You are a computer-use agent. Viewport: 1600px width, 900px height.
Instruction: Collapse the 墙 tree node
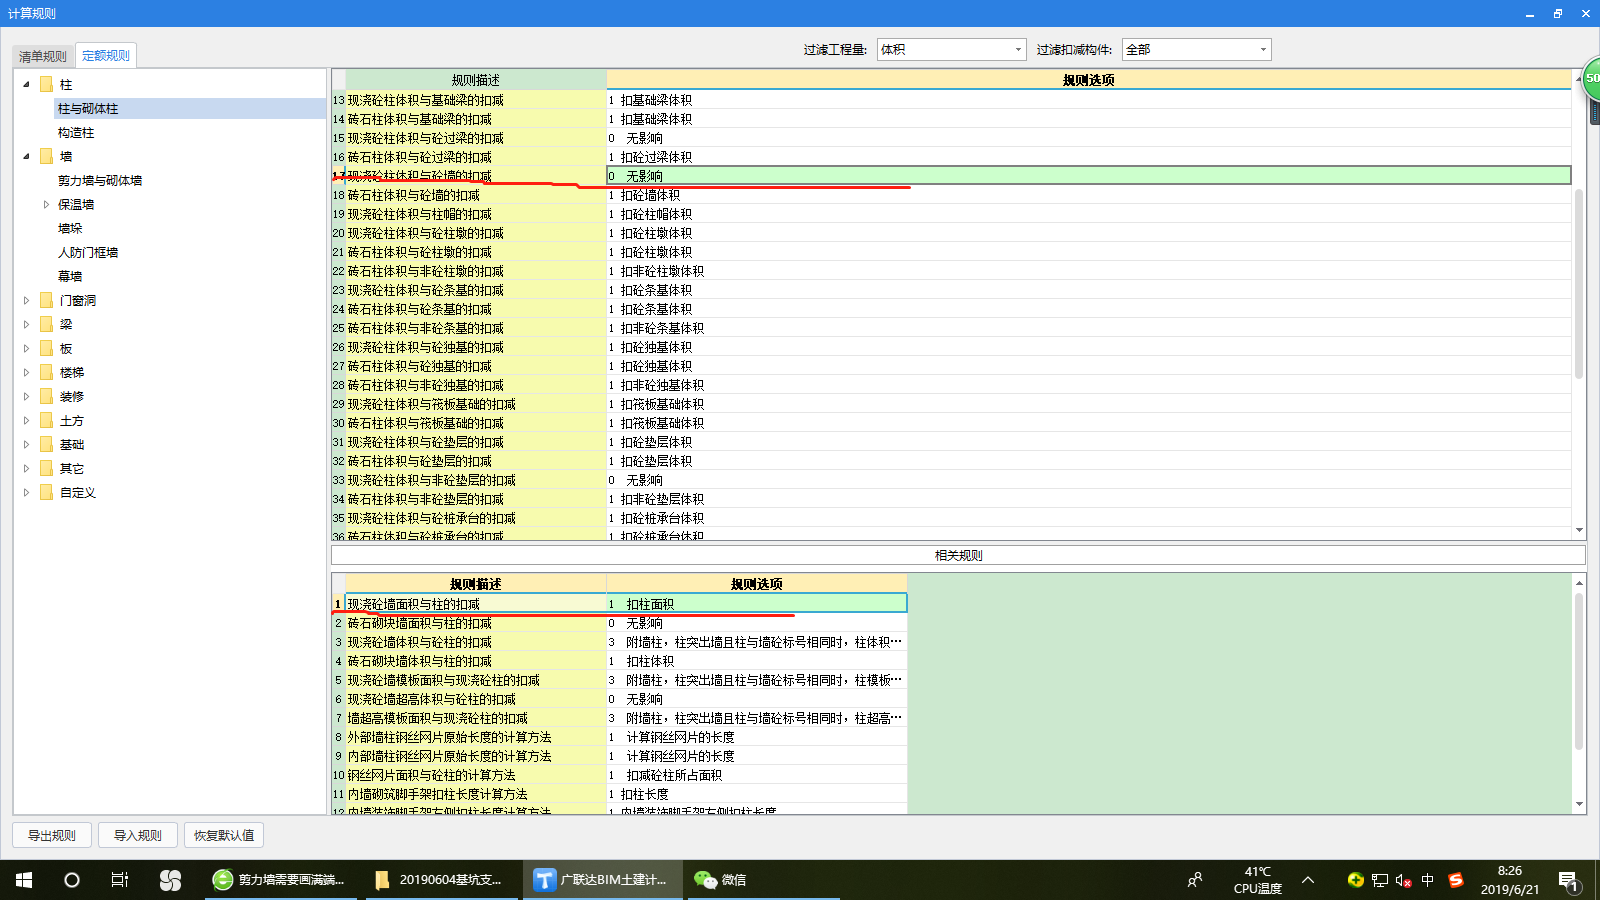(26, 156)
